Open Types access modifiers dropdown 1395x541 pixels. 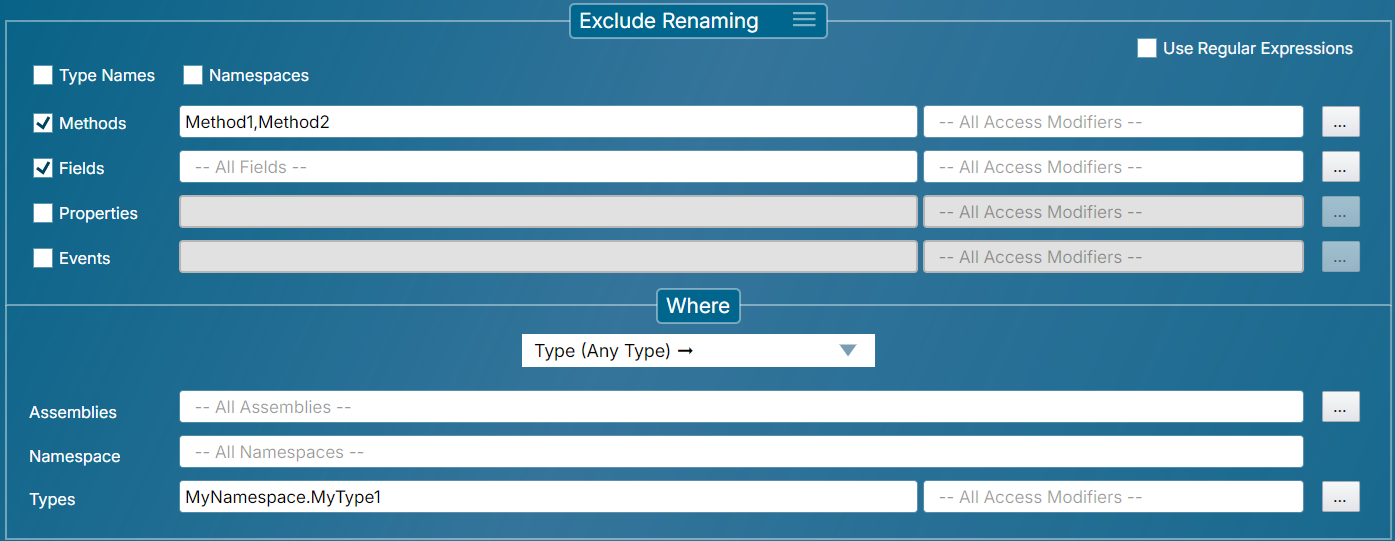pyautogui.click(x=1112, y=497)
